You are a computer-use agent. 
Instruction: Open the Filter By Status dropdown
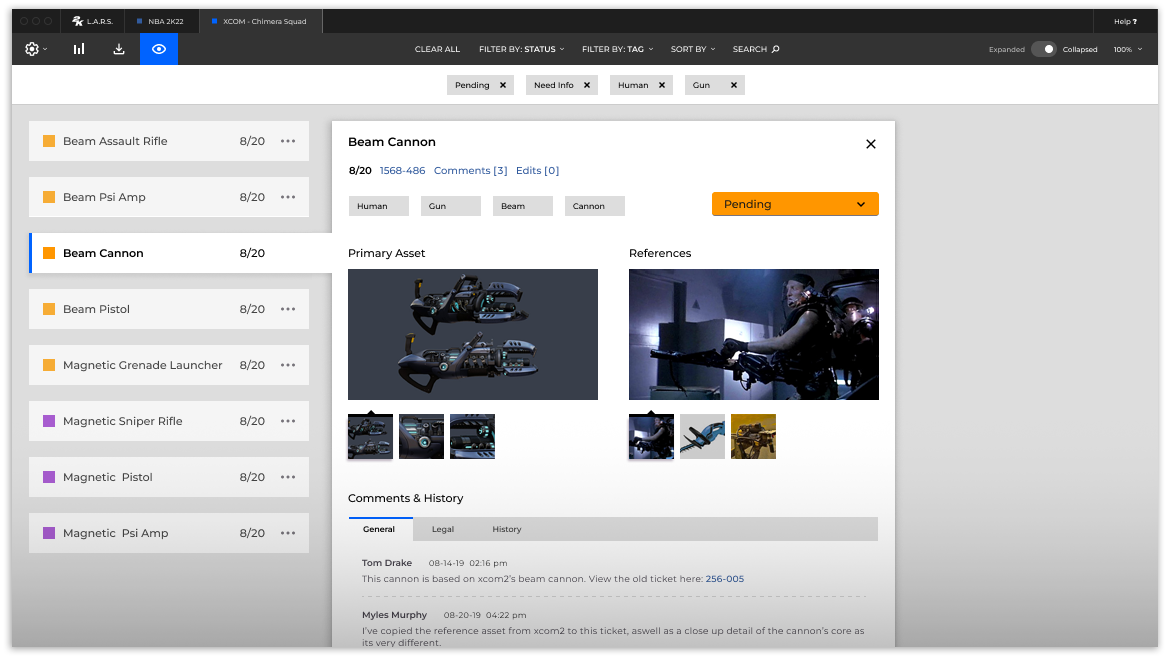pos(522,49)
